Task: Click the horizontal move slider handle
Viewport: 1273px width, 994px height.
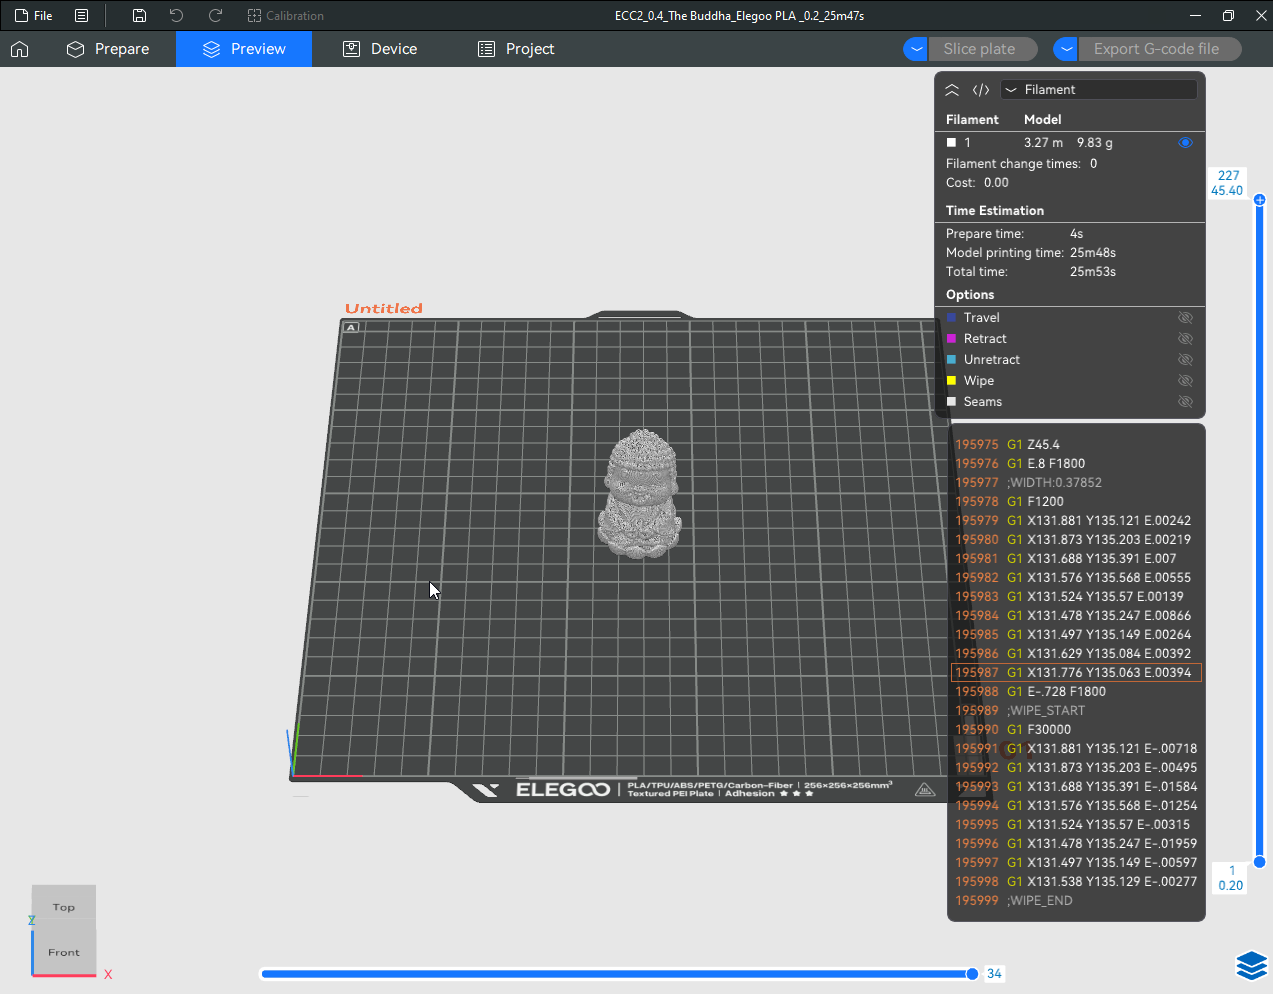Action: click(971, 974)
